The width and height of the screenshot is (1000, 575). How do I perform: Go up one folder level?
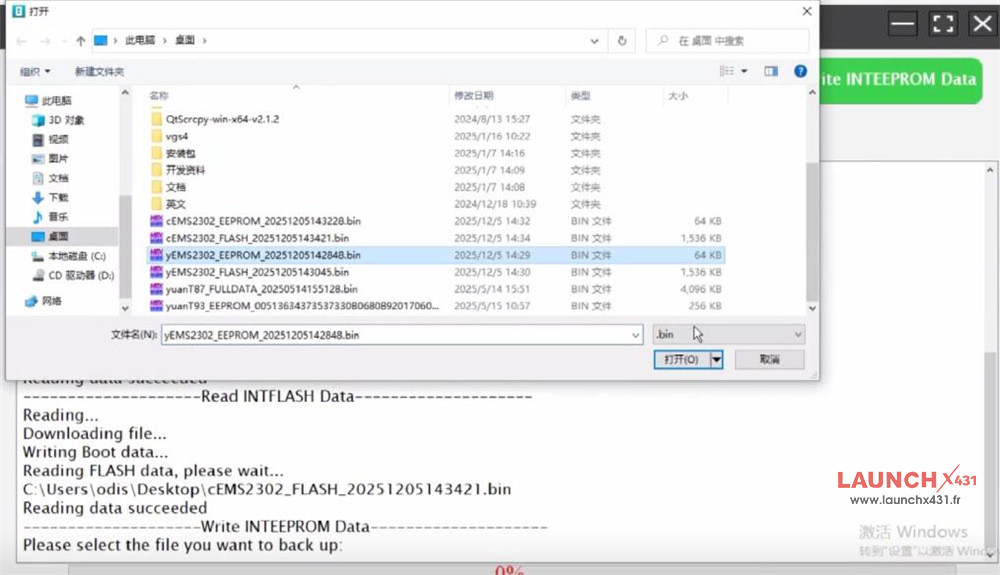coord(80,41)
